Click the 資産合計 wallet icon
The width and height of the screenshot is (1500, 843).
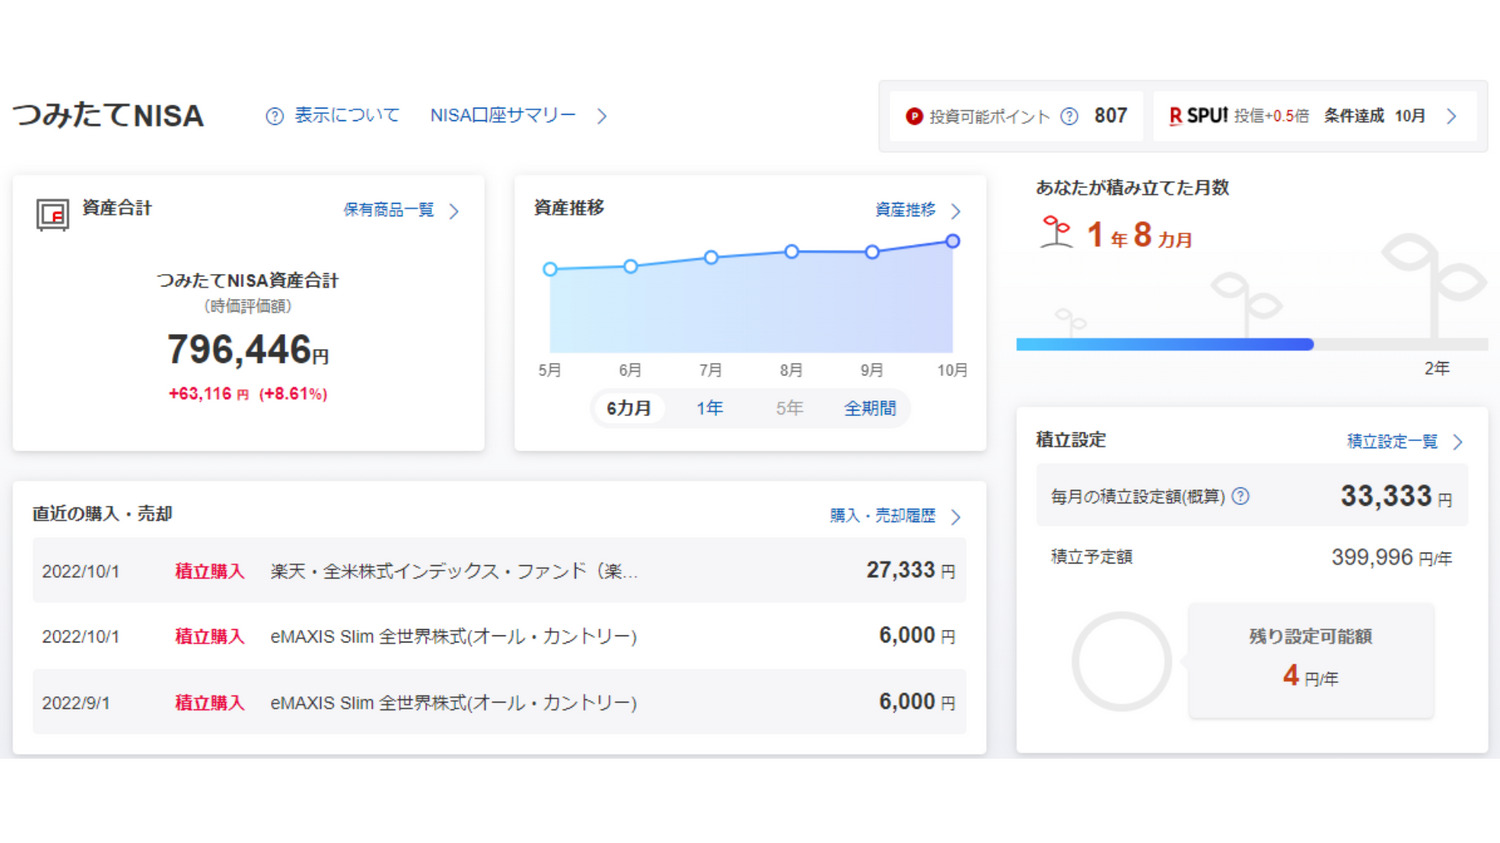[52, 214]
